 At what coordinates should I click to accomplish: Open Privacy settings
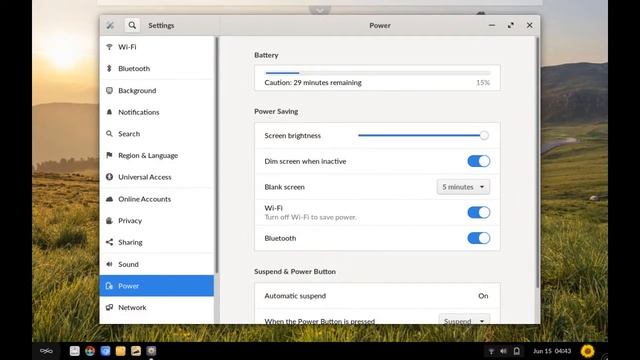coord(156,220)
